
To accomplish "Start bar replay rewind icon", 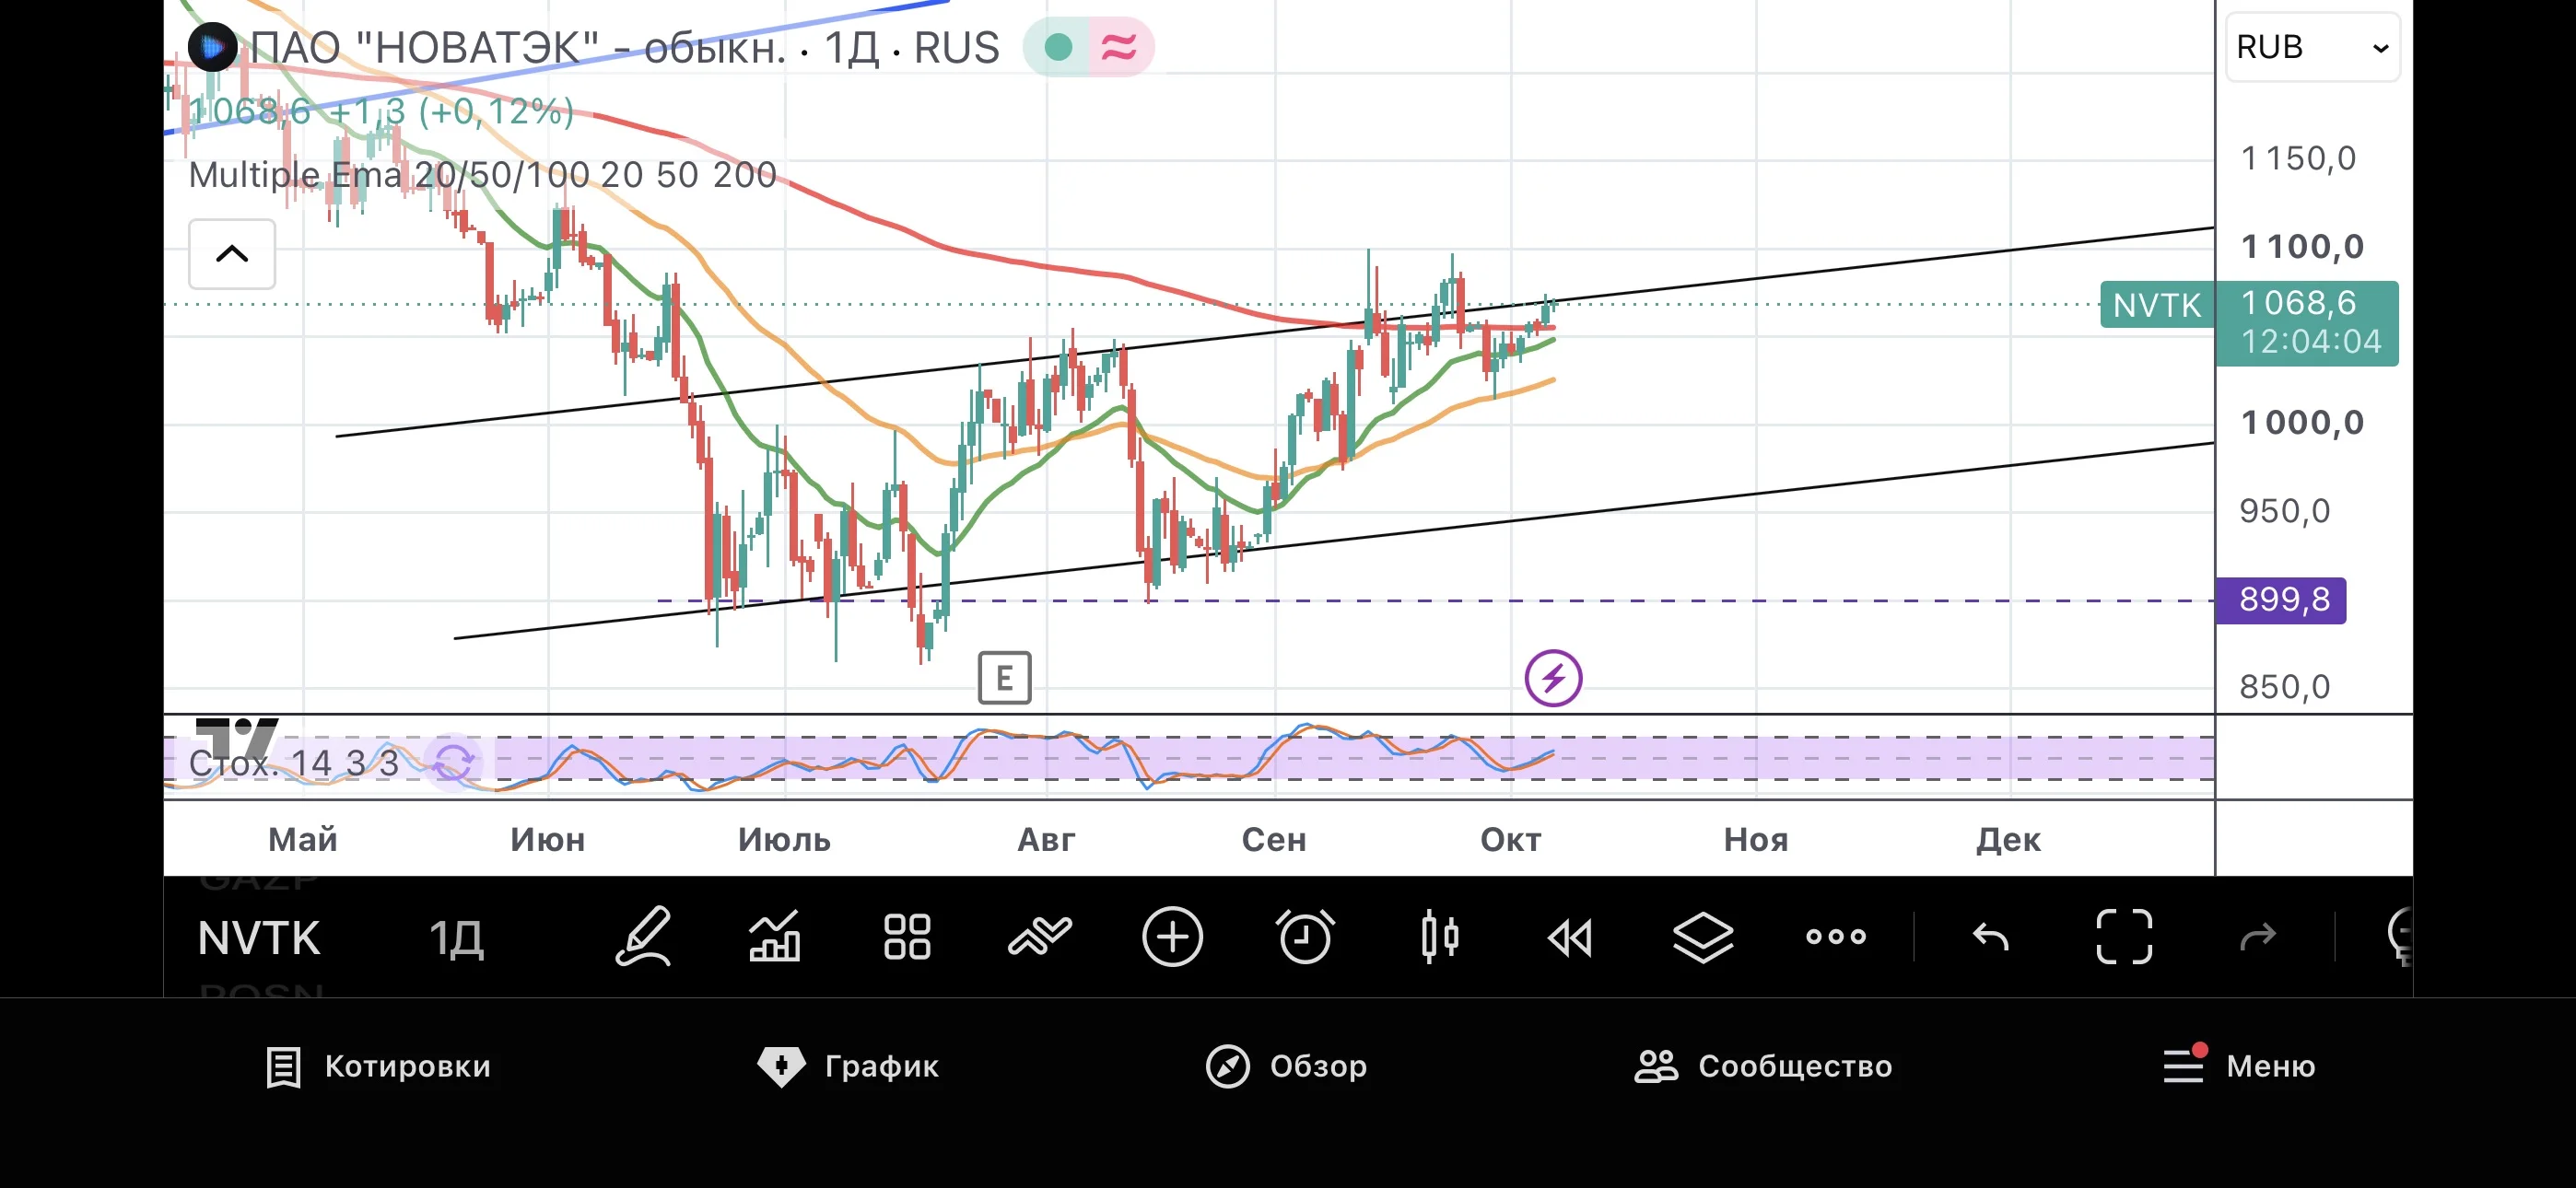I will point(1570,937).
